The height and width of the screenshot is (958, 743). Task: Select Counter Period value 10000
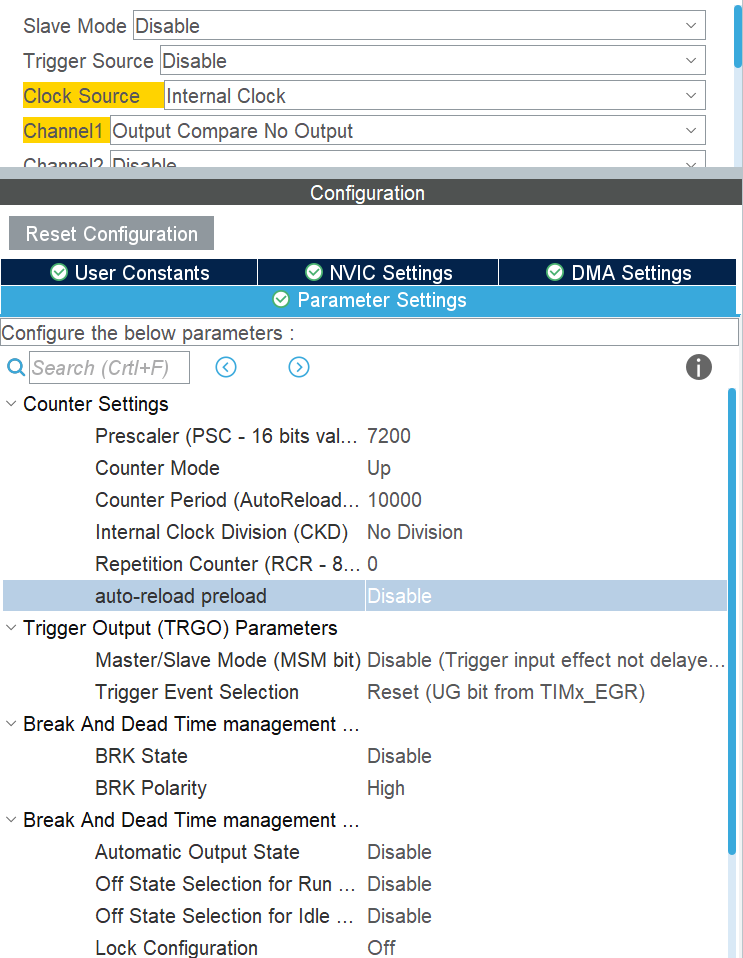(394, 500)
